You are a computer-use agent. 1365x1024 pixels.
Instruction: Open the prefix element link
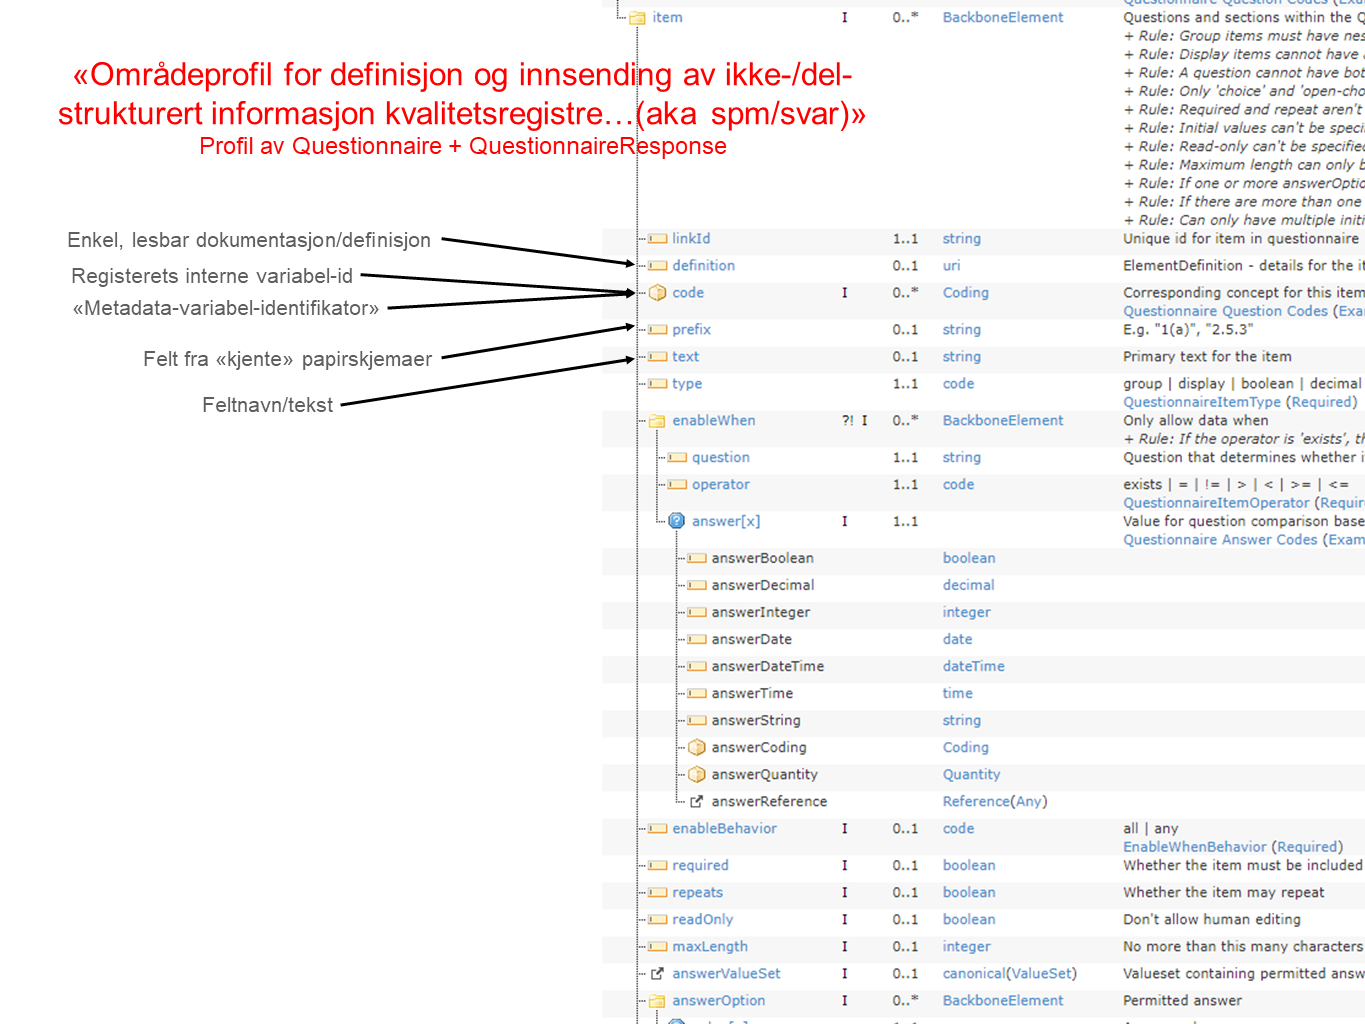[x=691, y=330]
